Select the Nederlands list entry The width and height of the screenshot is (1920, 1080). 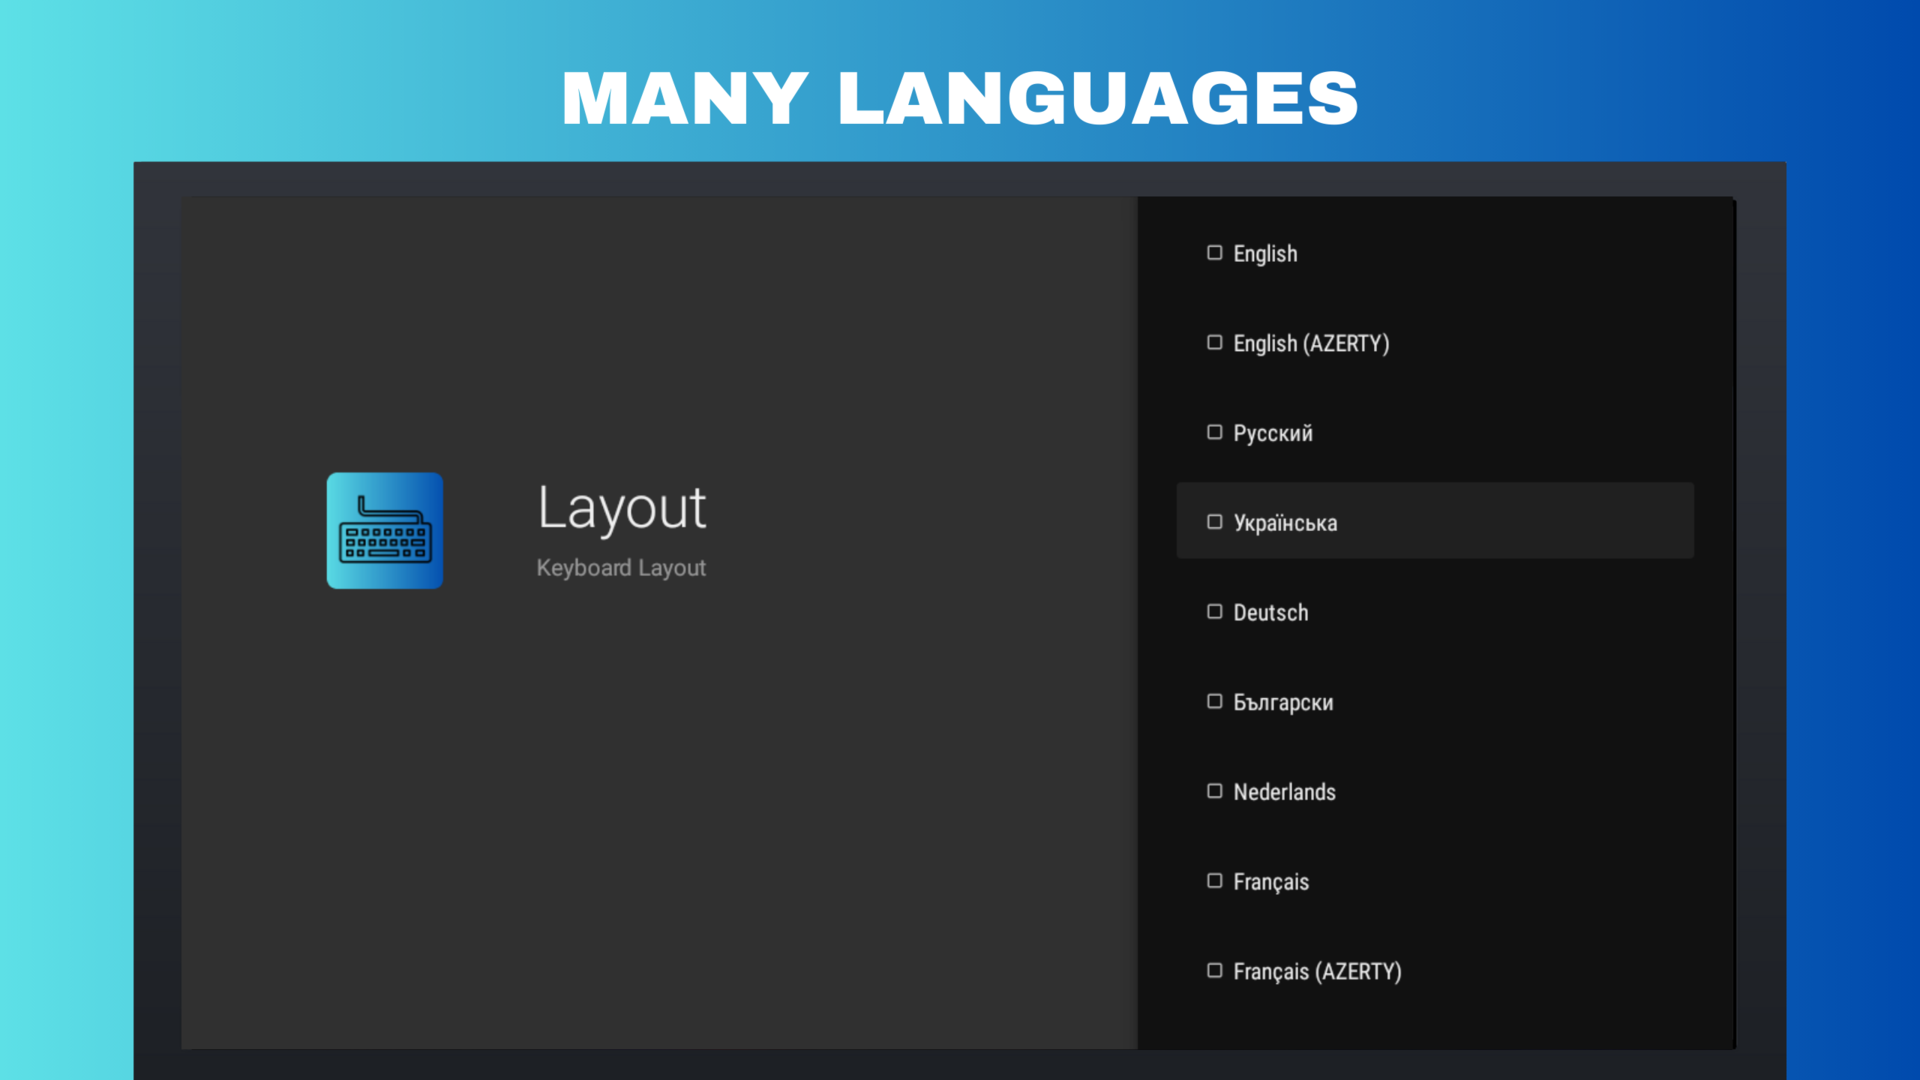(x=1284, y=792)
